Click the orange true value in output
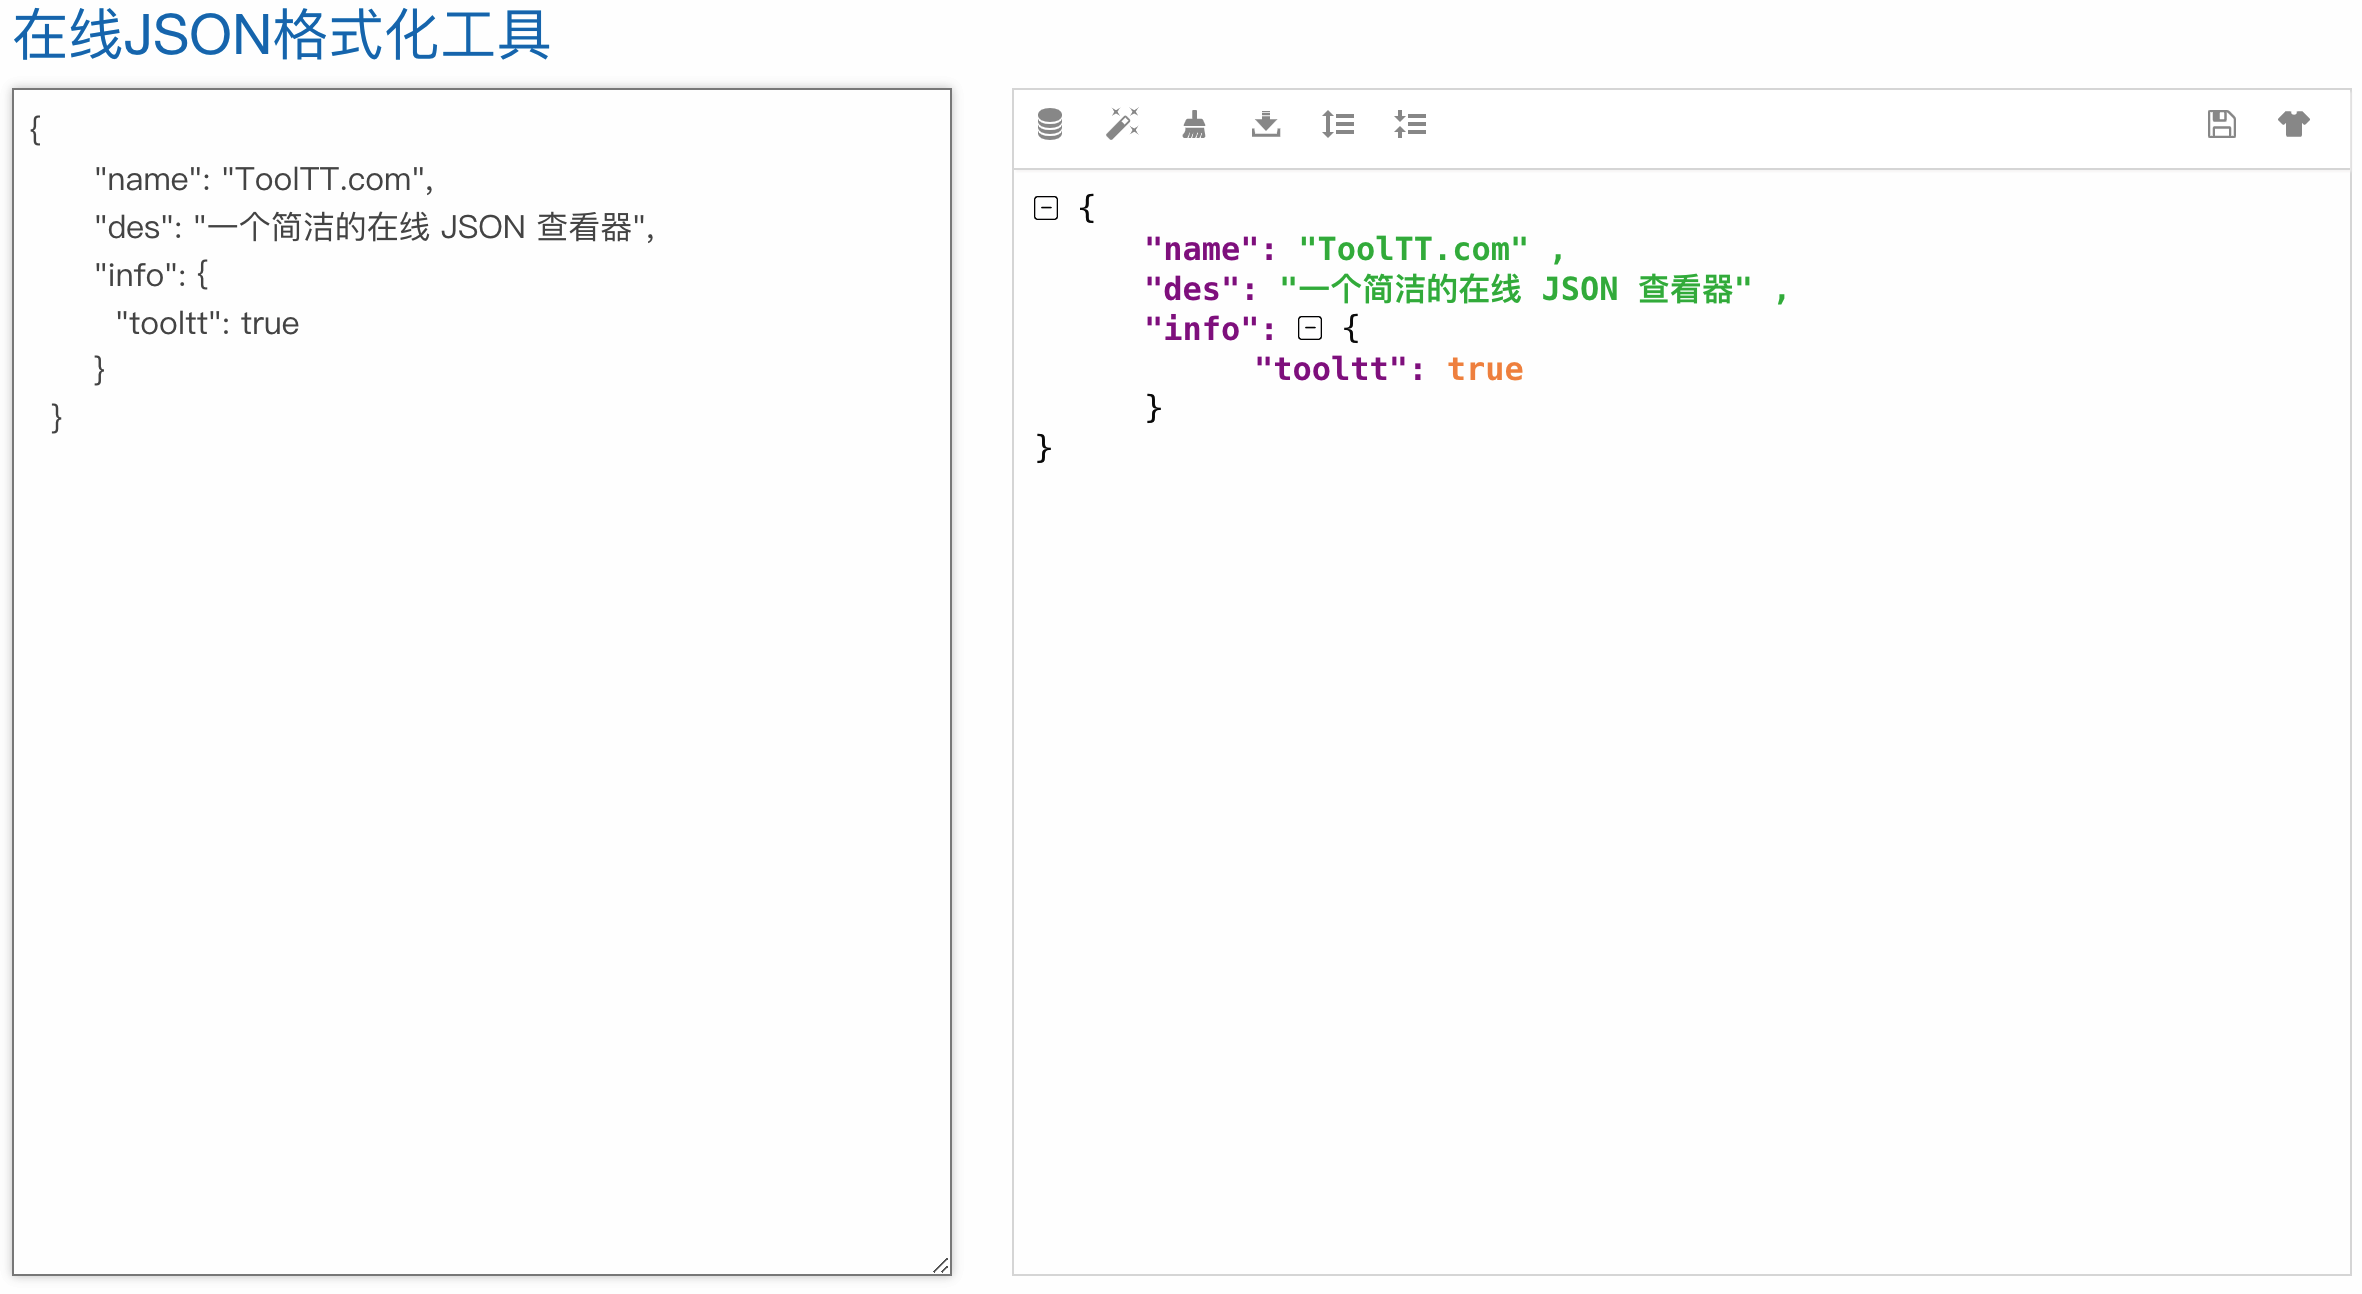 (1485, 369)
